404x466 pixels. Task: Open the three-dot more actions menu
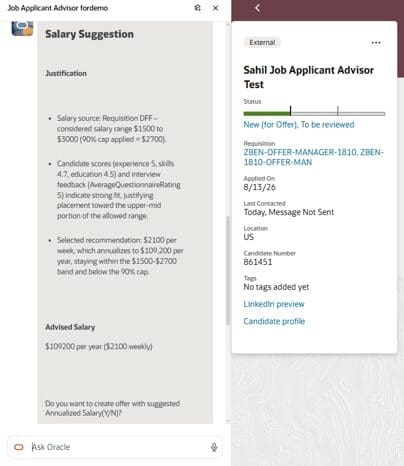(x=376, y=43)
